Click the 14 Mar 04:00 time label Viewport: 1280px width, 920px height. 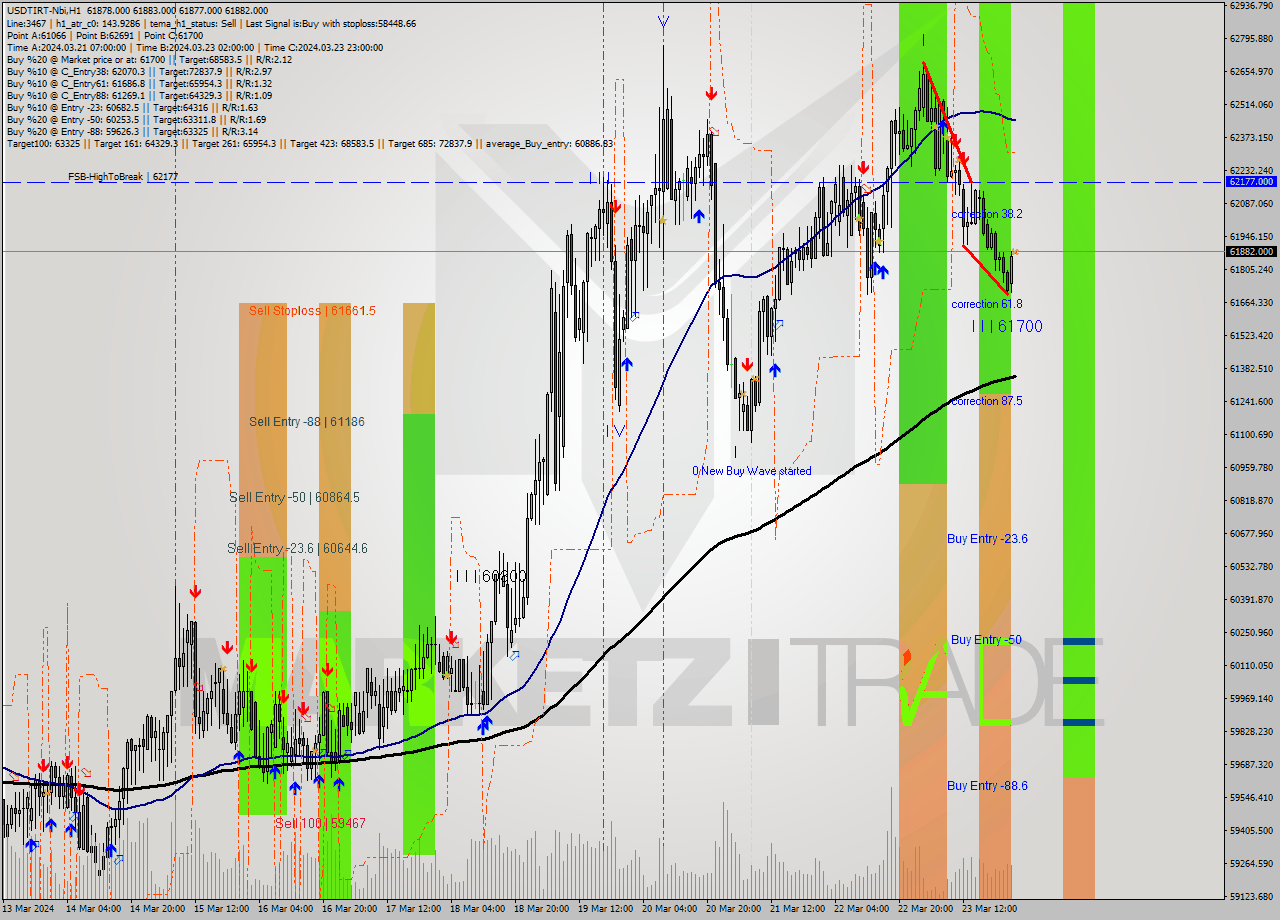click(x=93, y=909)
